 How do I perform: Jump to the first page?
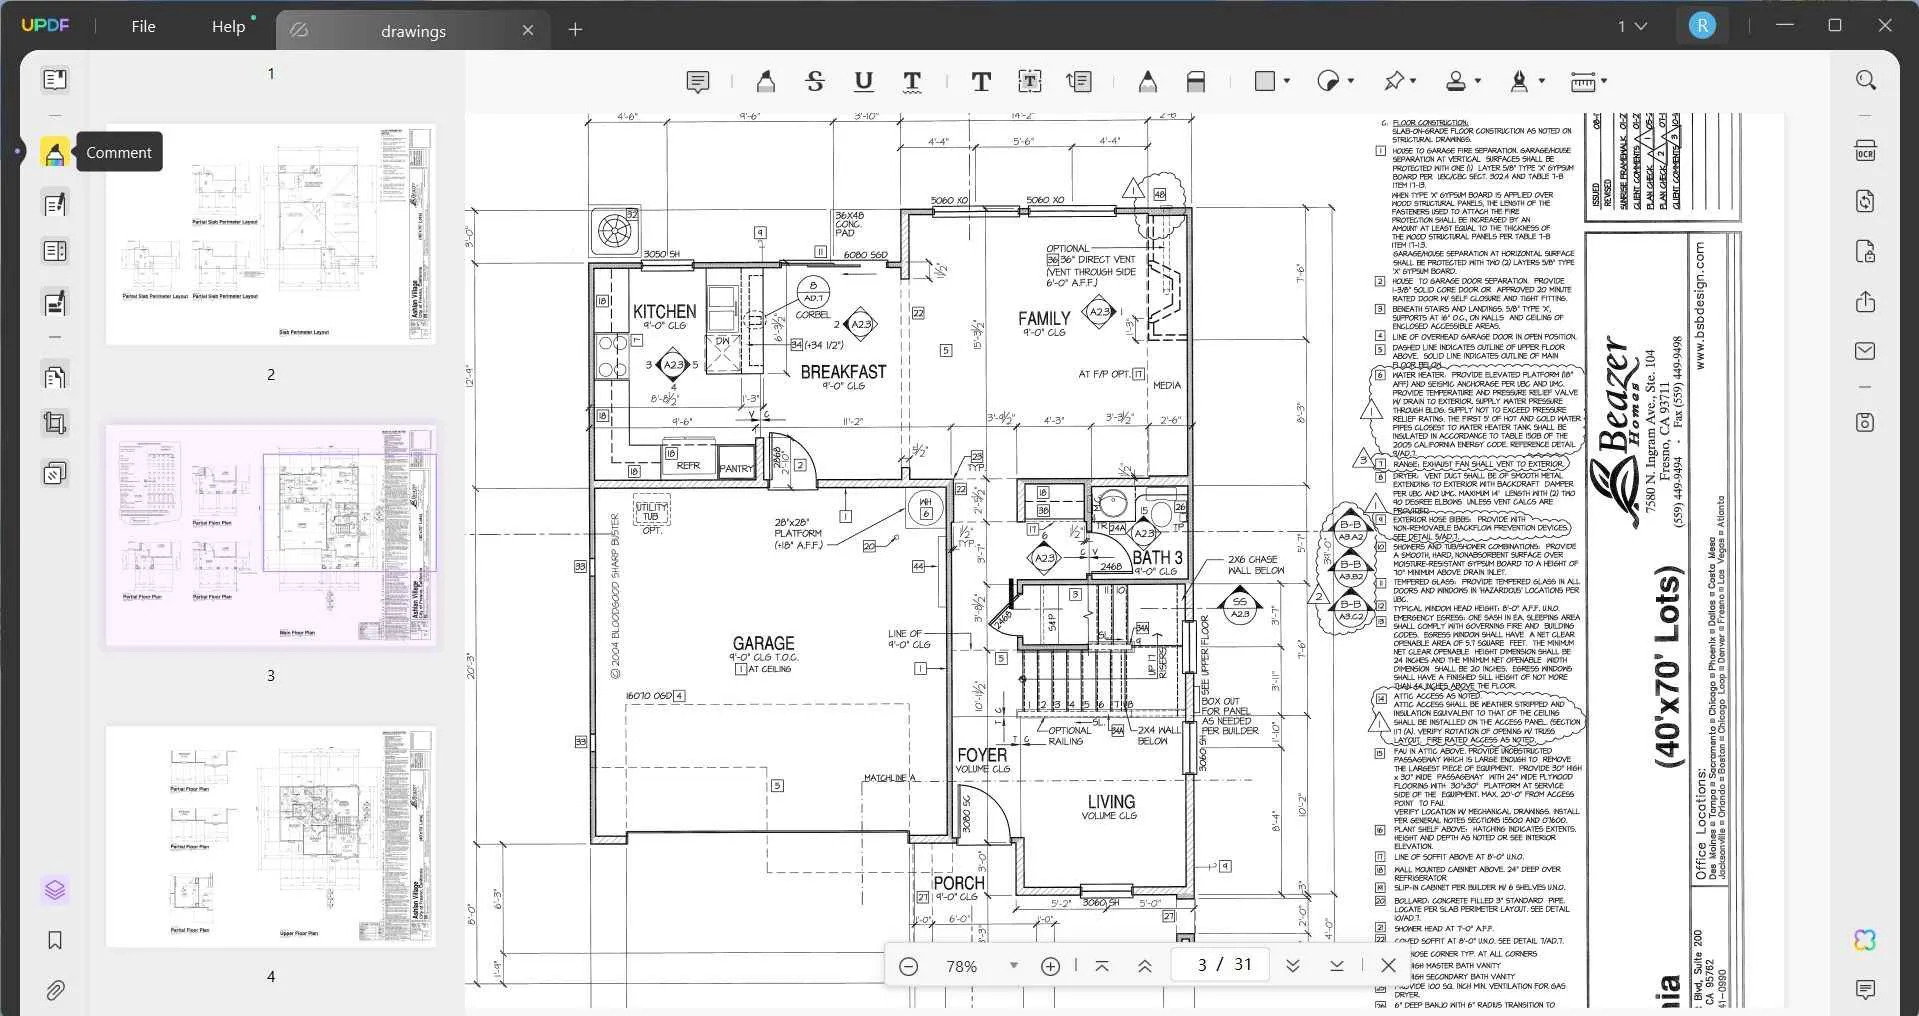pyautogui.click(x=1102, y=966)
